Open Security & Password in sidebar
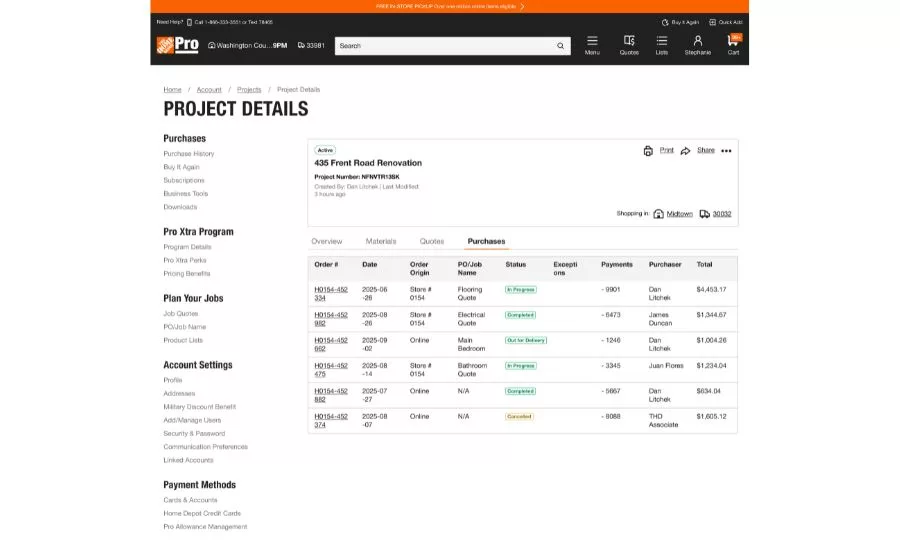 click(x=194, y=433)
